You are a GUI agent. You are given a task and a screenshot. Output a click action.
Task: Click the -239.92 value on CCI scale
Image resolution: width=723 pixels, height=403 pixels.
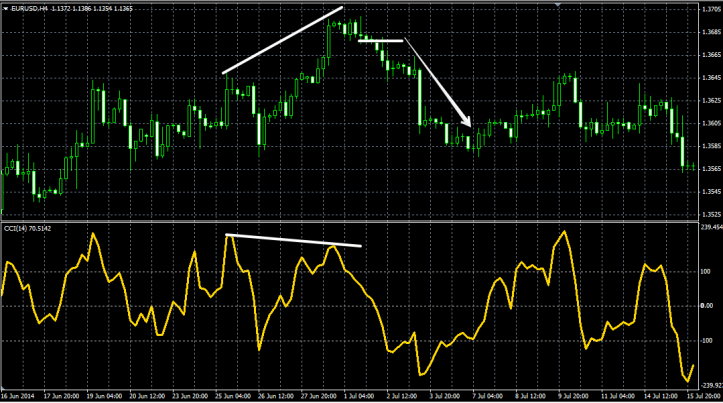click(711, 385)
